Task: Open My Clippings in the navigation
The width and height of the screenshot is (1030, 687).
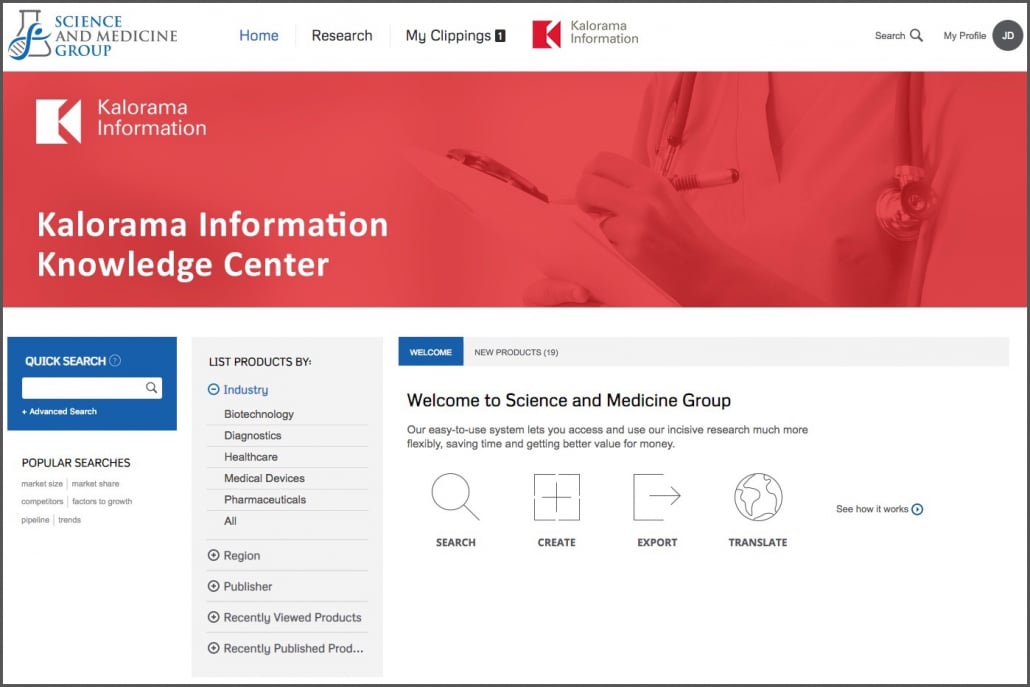Action: click(x=448, y=36)
